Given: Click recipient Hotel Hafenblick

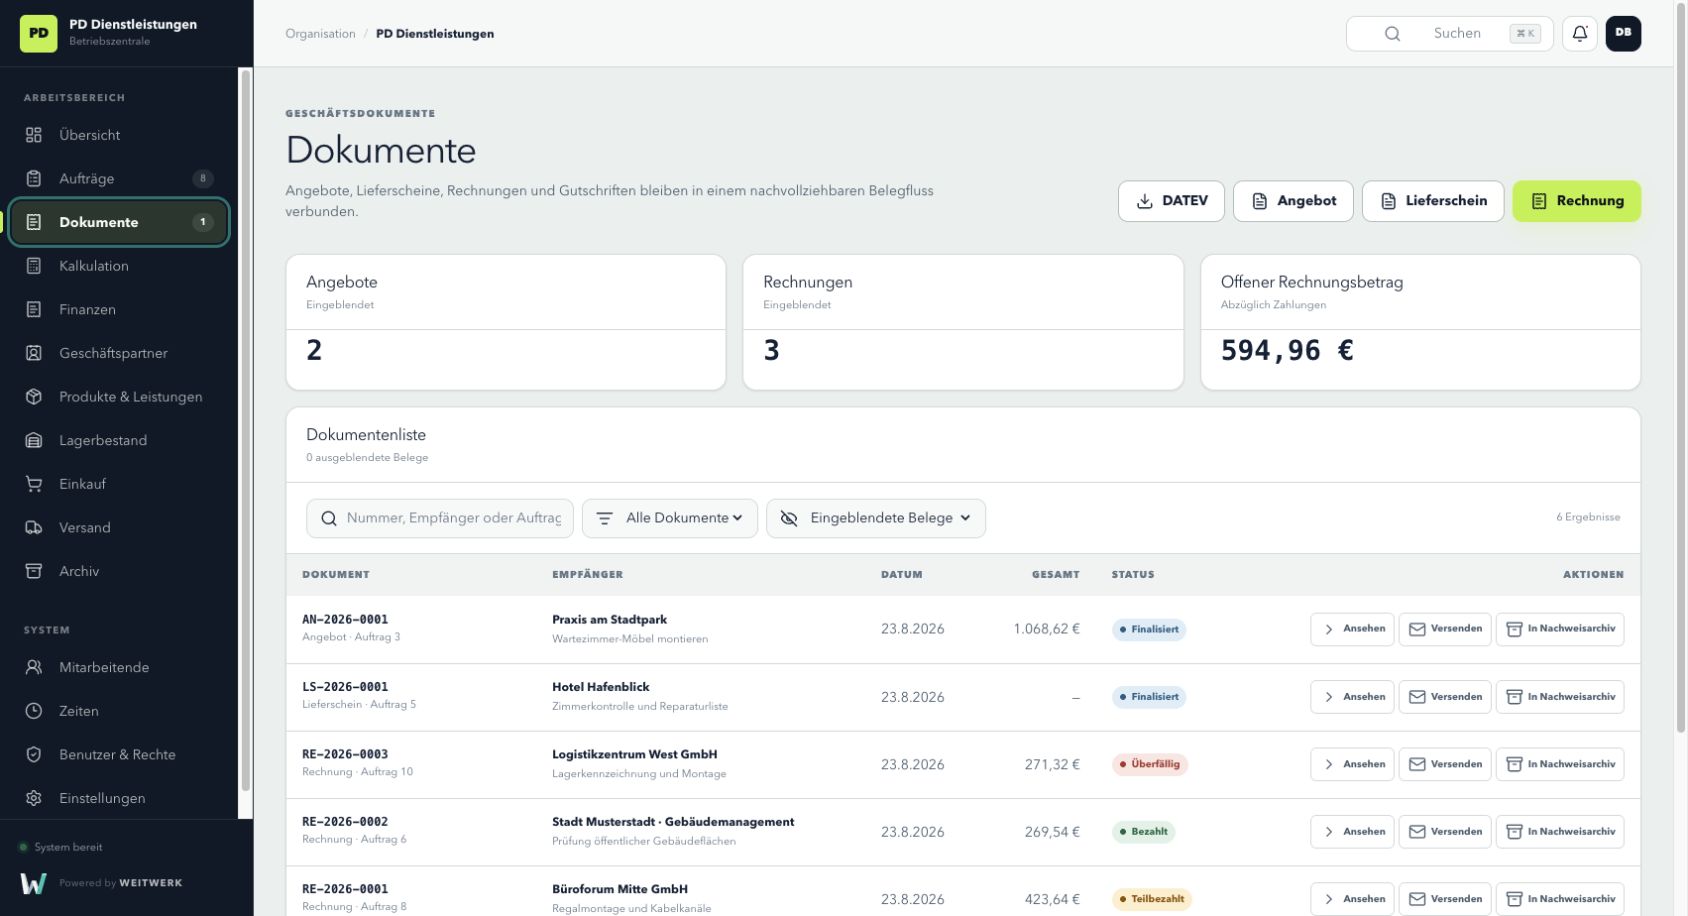Looking at the screenshot, I should [x=600, y=687].
